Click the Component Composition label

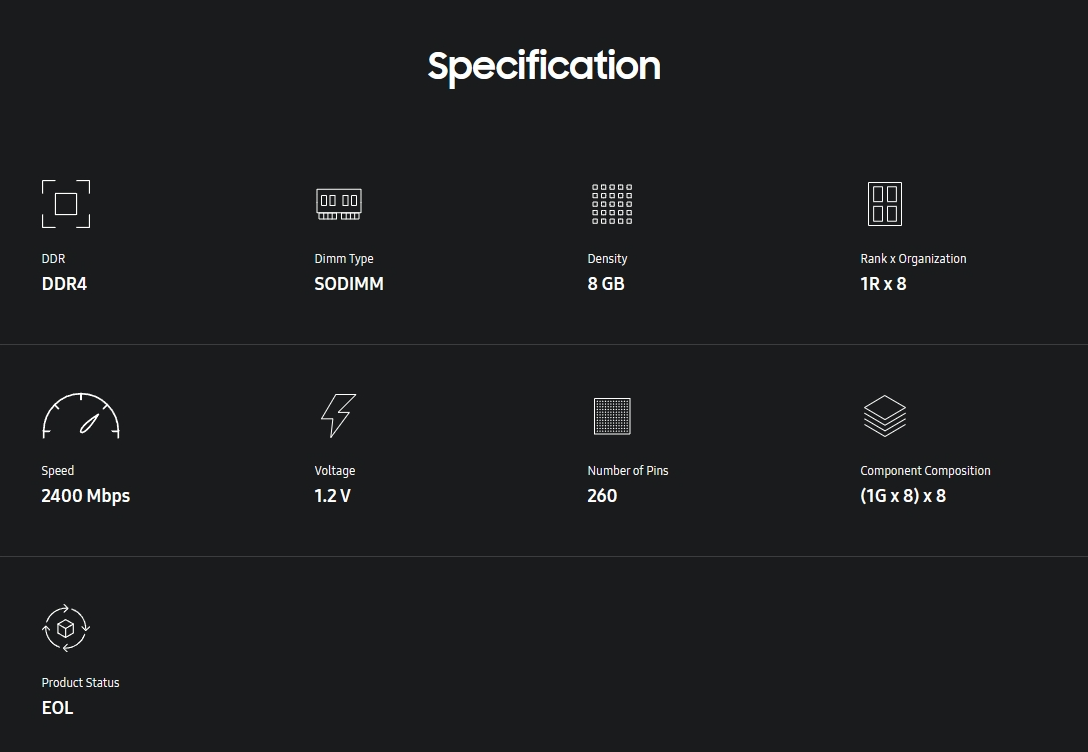[925, 470]
